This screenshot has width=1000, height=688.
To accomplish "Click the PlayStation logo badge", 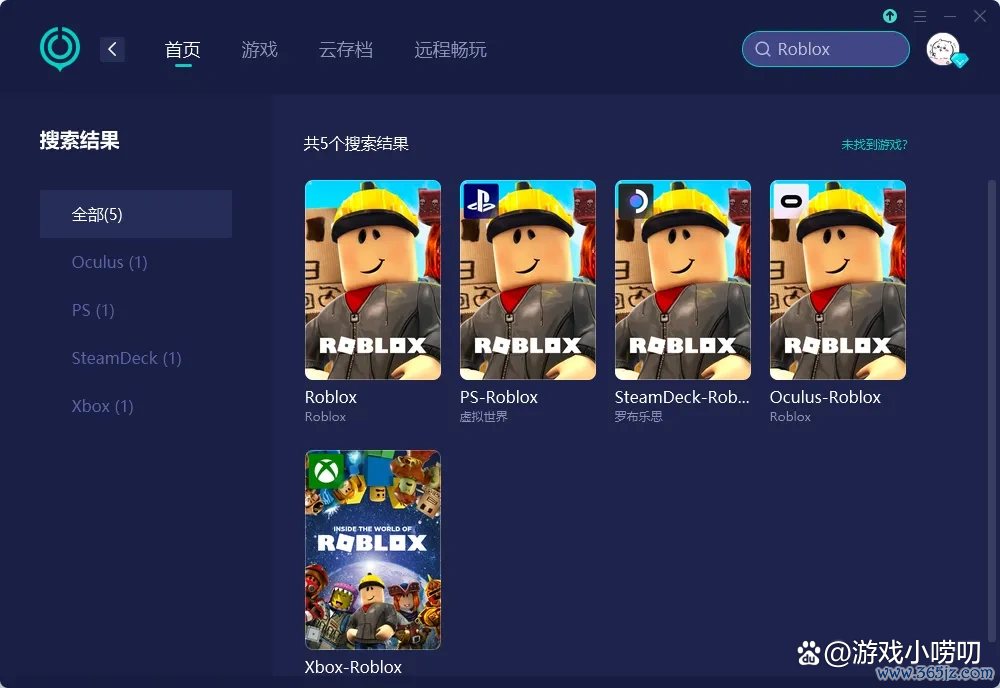I will coord(480,200).
